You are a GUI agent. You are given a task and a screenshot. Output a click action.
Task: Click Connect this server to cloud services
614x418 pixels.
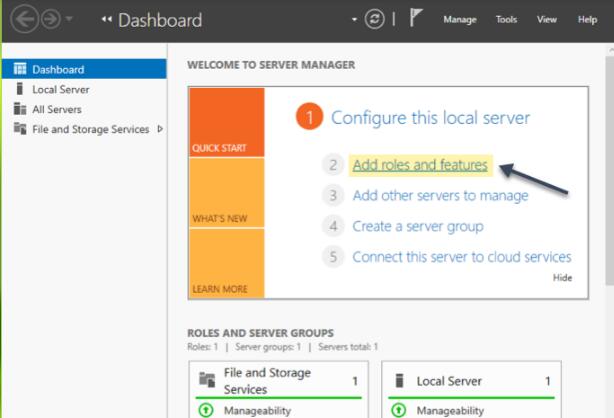(x=462, y=257)
